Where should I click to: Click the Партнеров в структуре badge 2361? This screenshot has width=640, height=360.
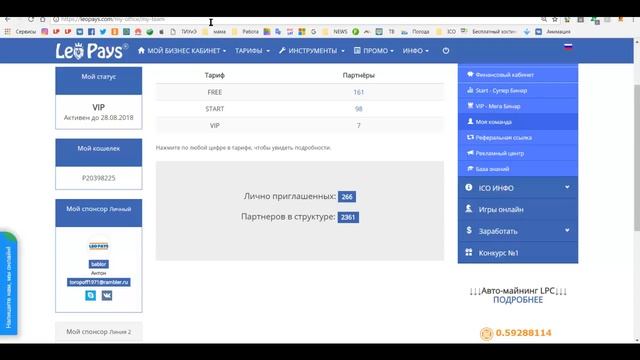coord(348,217)
